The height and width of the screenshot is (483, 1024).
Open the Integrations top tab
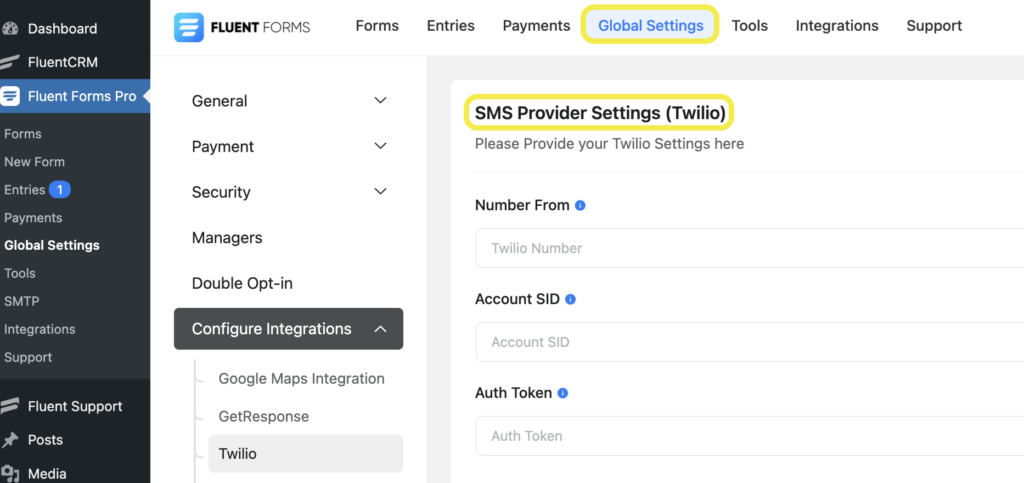point(837,26)
